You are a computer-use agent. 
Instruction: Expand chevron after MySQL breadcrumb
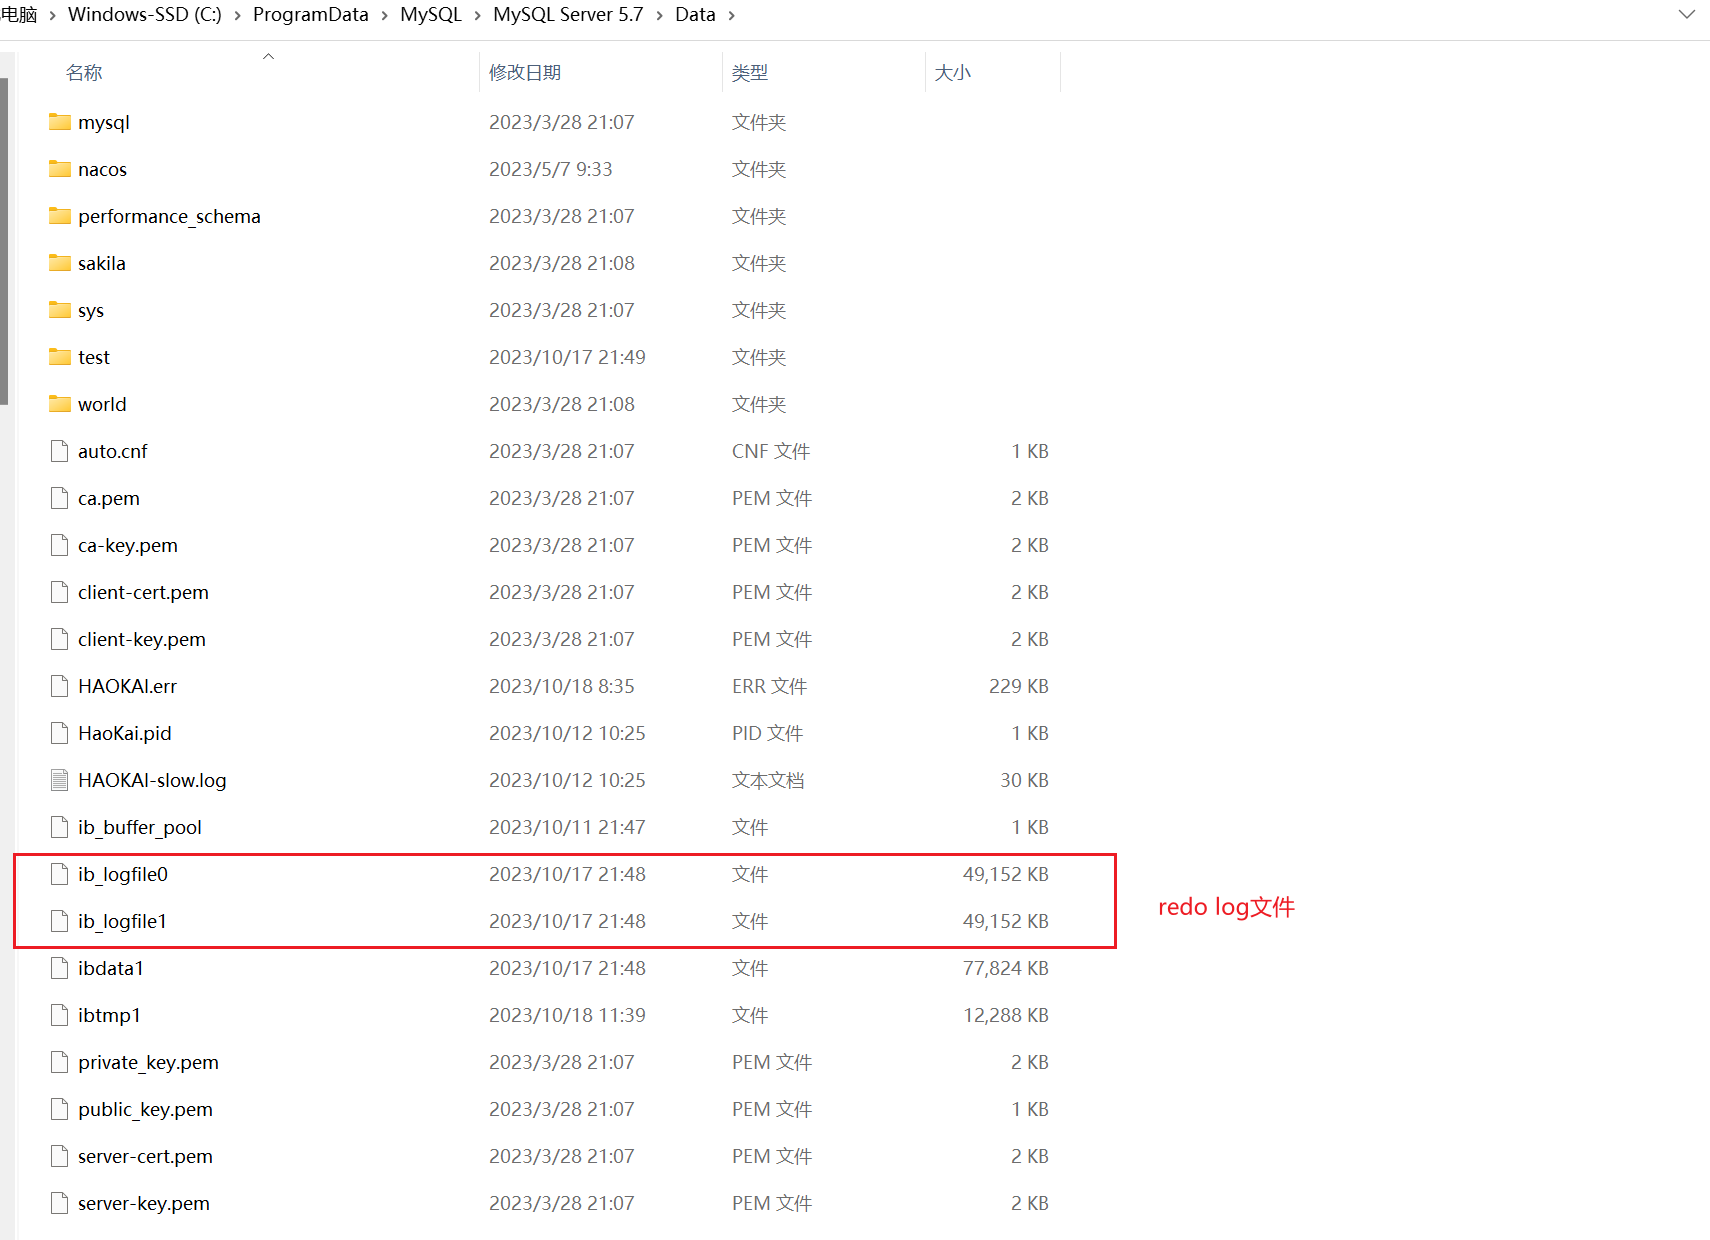[477, 16]
